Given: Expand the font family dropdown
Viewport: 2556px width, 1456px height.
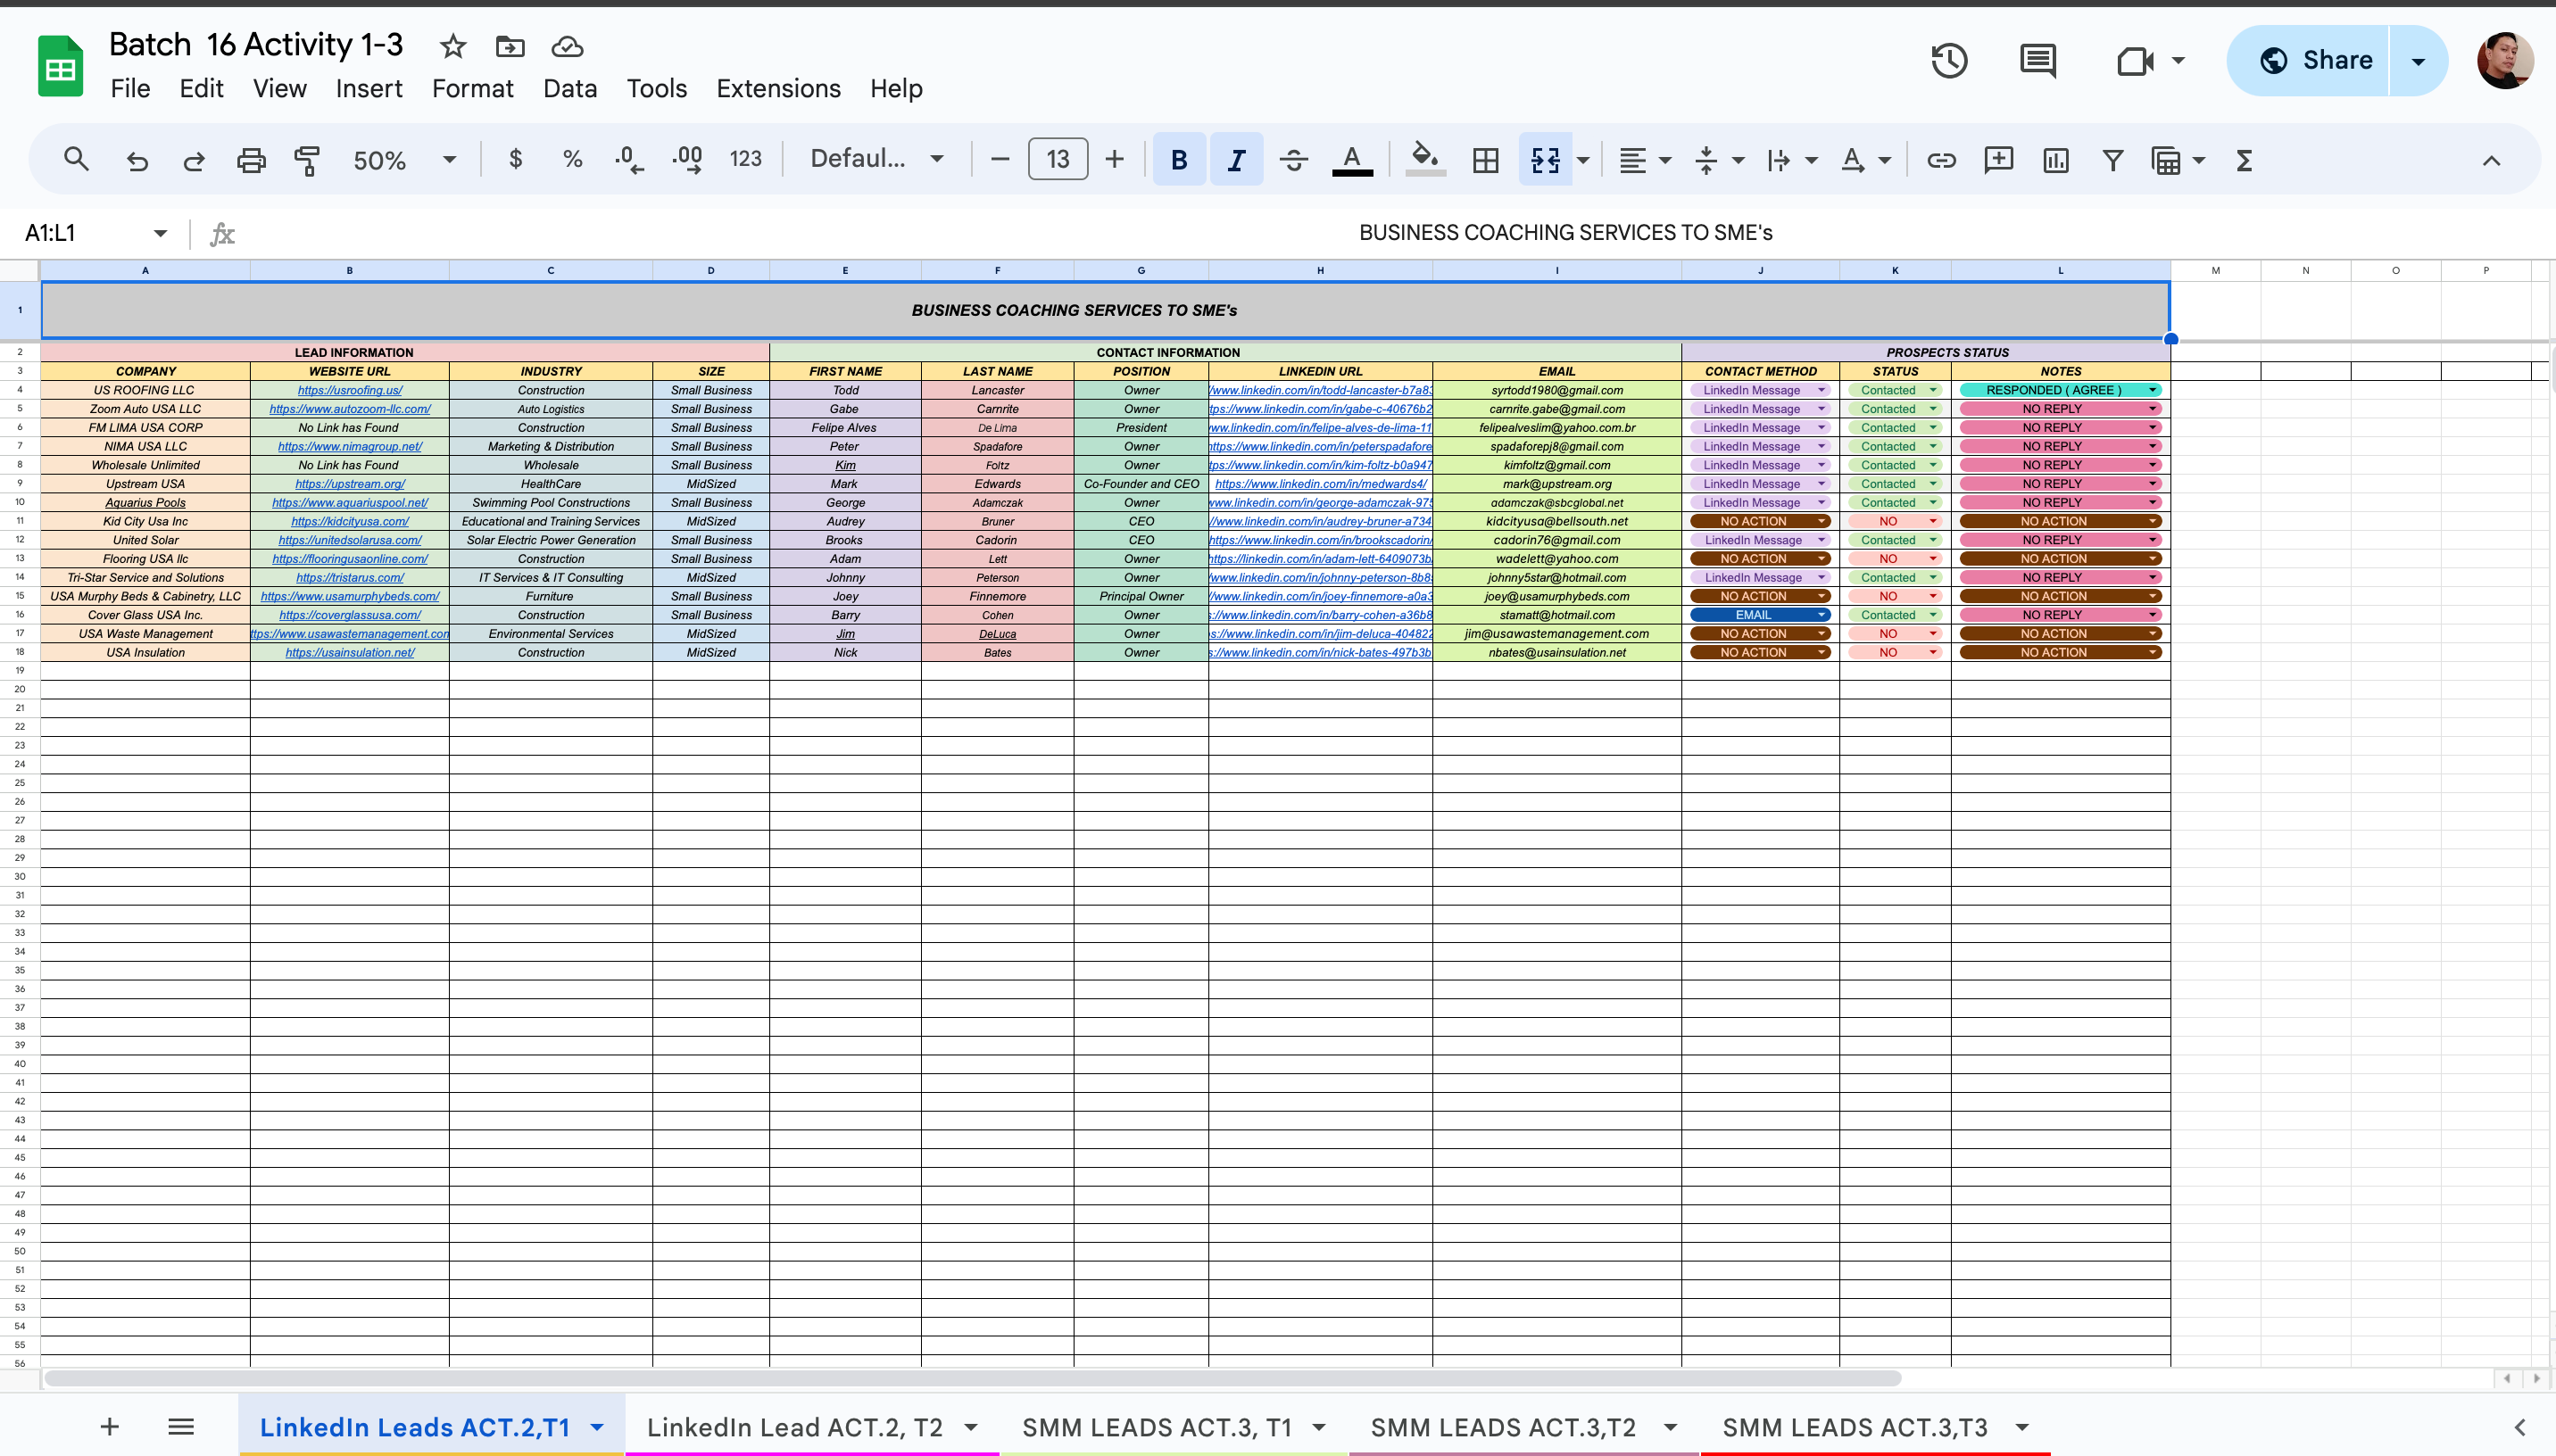Looking at the screenshot, I should (x=877, y=159).
